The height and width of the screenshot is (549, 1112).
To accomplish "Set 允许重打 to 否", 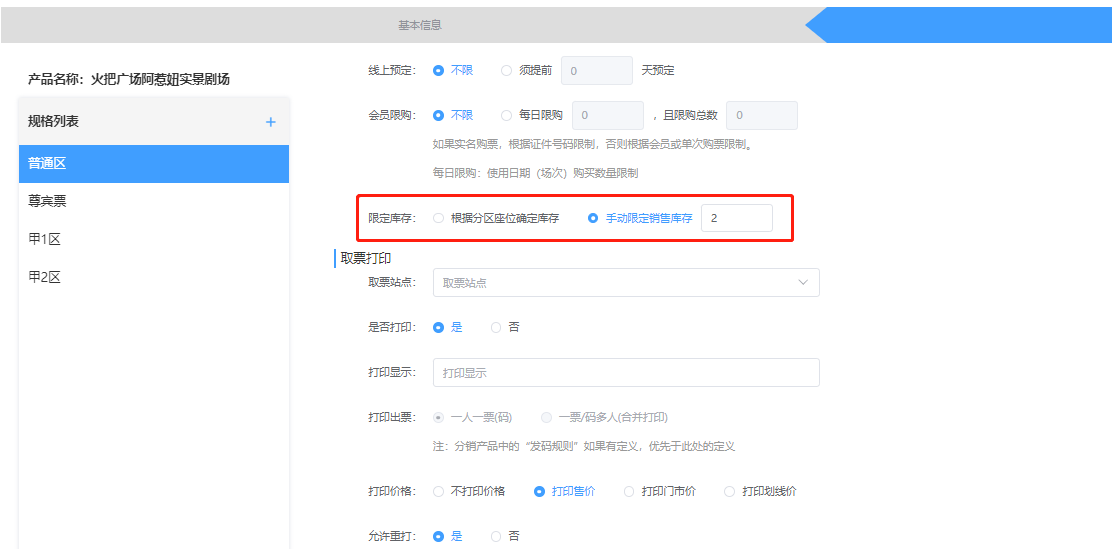I will click(497, 536).
